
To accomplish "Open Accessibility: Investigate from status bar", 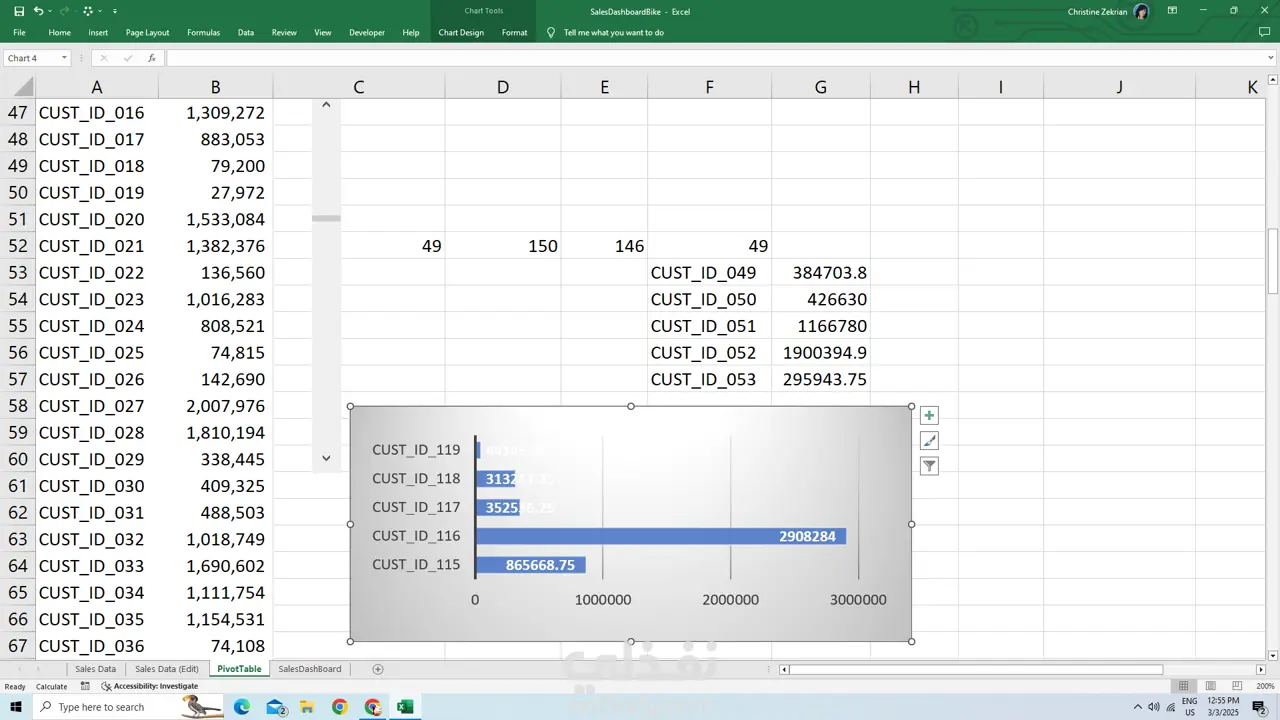I will click(149, 686).
